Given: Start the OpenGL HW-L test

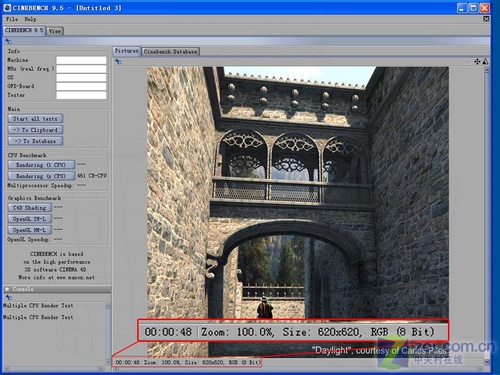Looking at the screenshot, I should 29,230.
